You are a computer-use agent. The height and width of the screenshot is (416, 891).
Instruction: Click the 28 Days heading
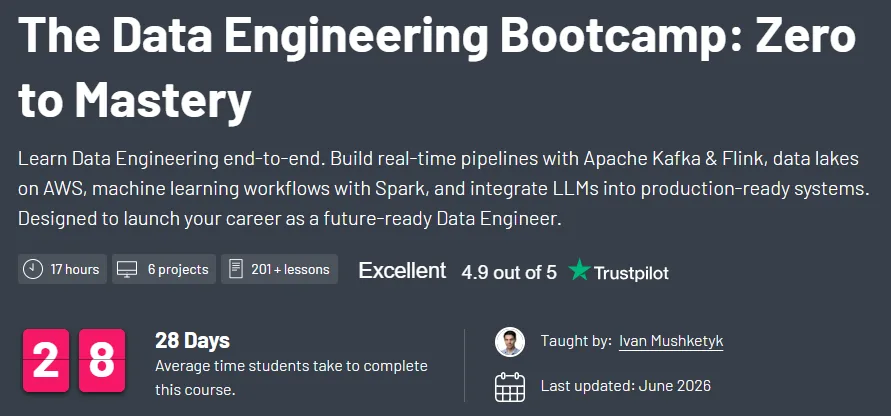tap(193, 340)
